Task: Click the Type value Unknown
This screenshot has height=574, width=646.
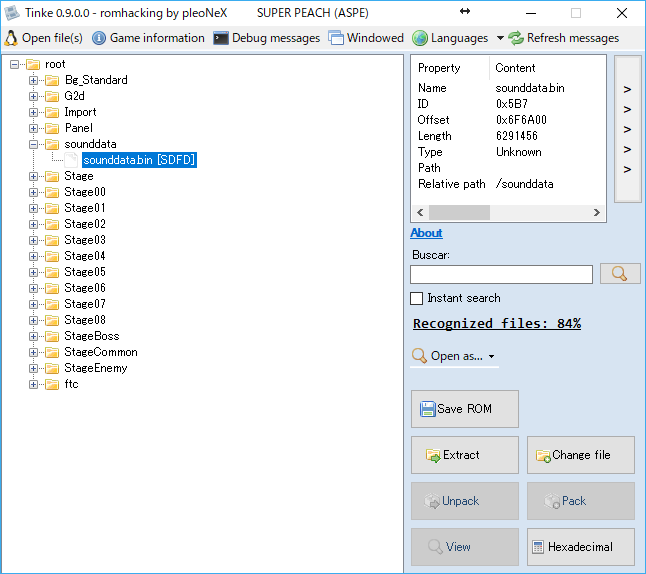Action: click(518, 152)
